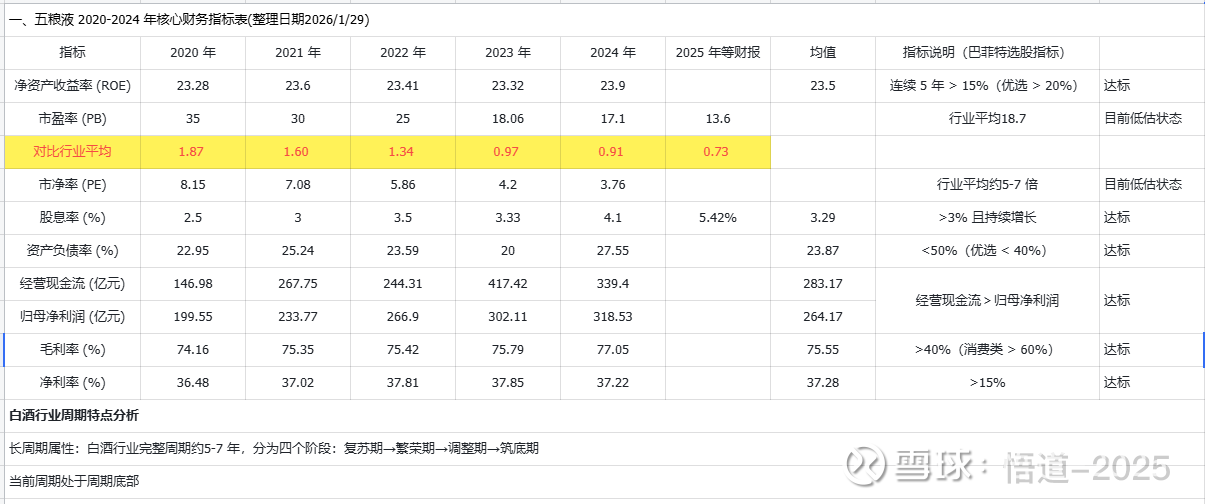Click the 均值 header cell
This screenshot has width=1205, height=504.
tap(823, 52)
